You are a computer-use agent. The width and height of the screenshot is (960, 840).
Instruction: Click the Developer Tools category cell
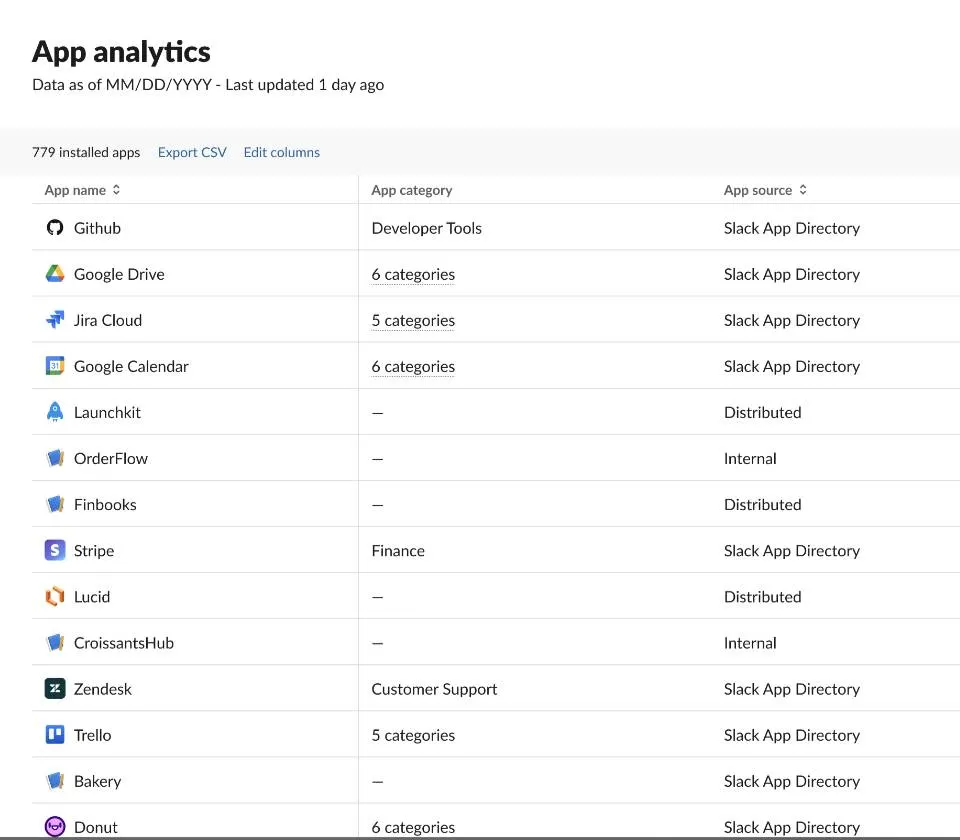427,228
